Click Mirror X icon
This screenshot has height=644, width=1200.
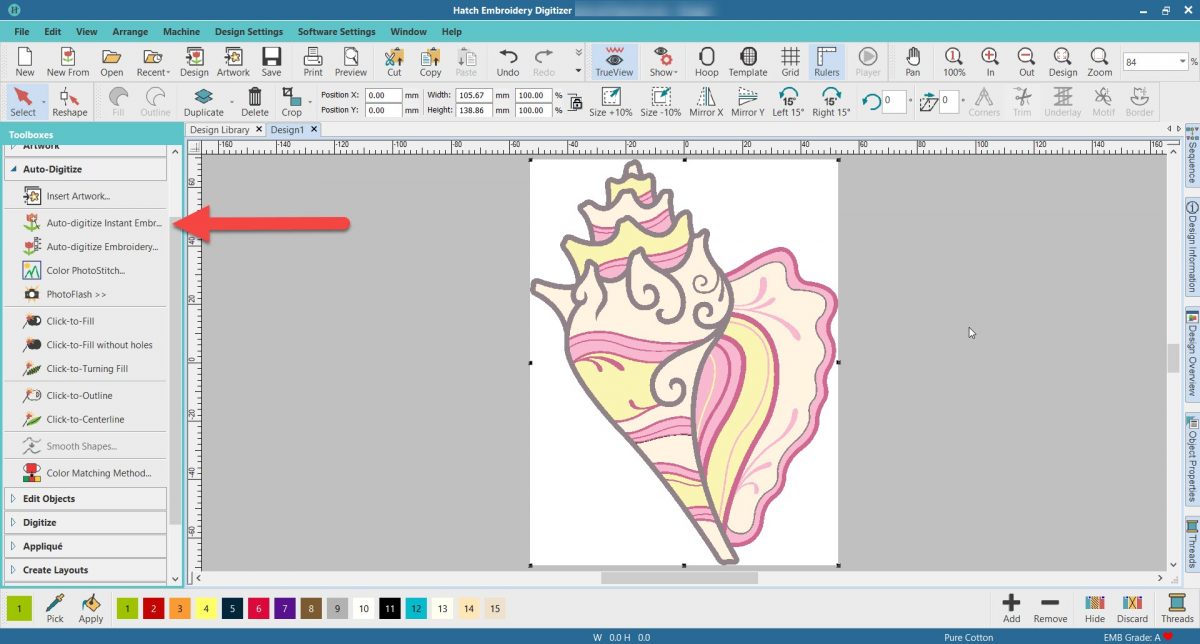706,101
